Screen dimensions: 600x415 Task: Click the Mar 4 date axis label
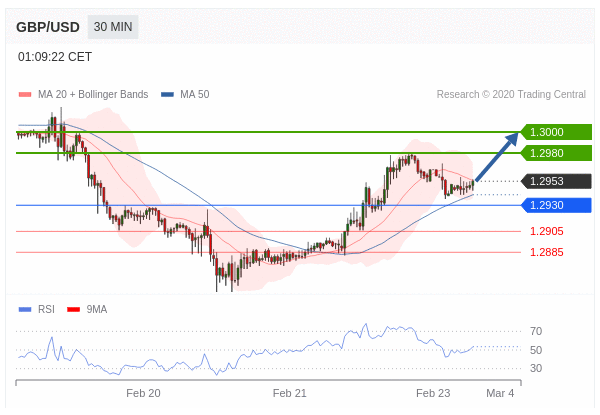tap(500, 393)
